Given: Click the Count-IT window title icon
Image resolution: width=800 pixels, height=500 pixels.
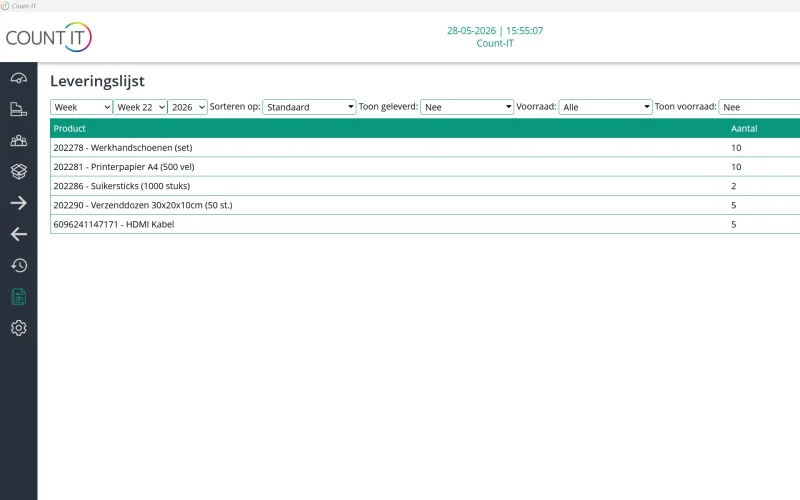Looking at the screenshot, I should tap(5, 6).
